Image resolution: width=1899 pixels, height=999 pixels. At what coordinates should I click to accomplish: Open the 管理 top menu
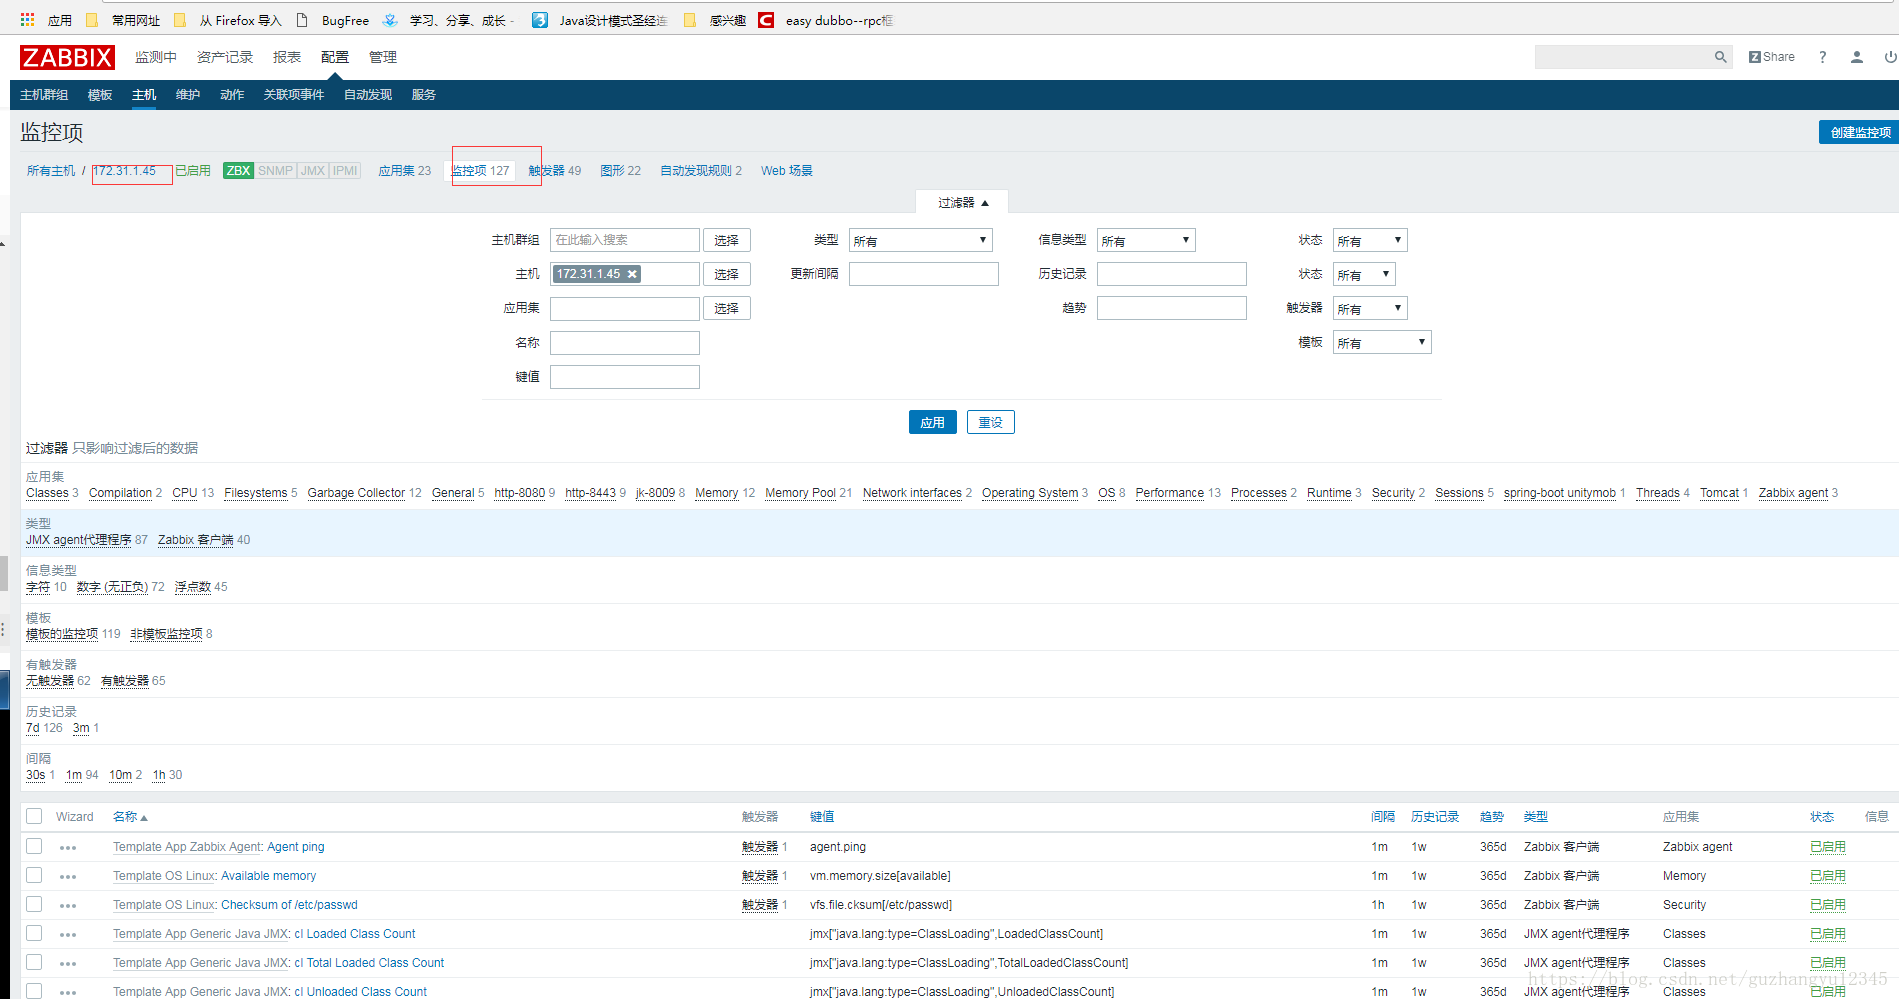click(x=383, y=57)
